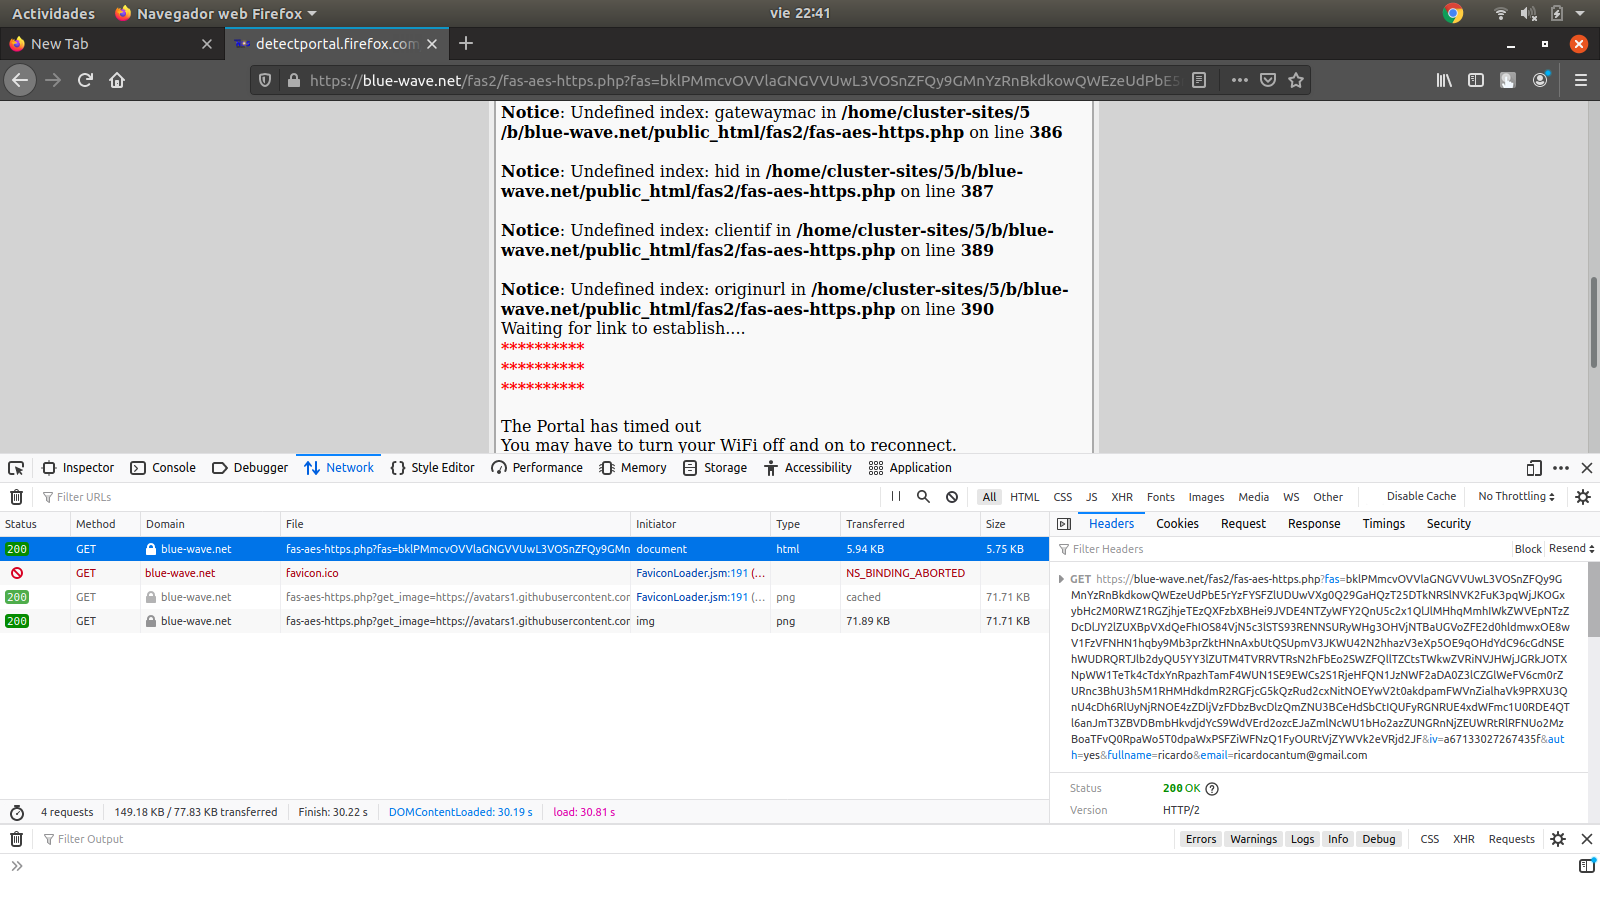Screen dimensions: 1600x900
Task: Open the network search icon
Action: pos(923,497)
